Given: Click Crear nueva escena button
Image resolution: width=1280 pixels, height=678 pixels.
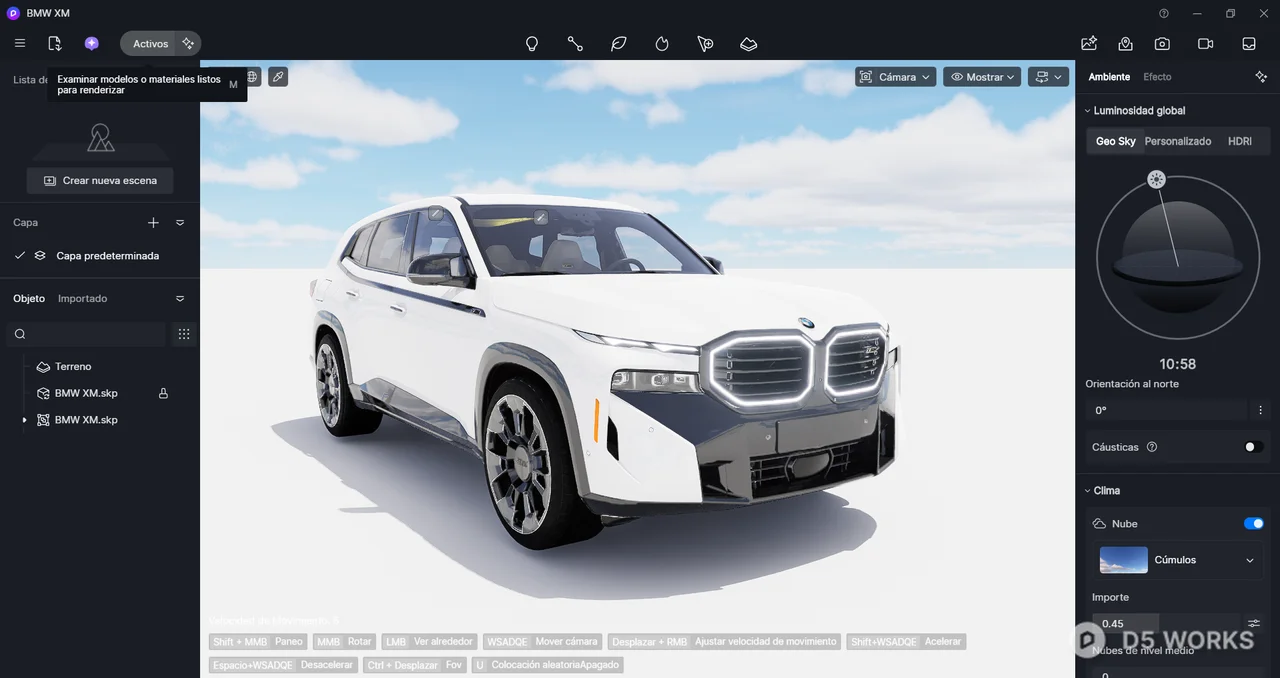Looking at the screenshot, I should pyautogui.click(x=100, y=180).
